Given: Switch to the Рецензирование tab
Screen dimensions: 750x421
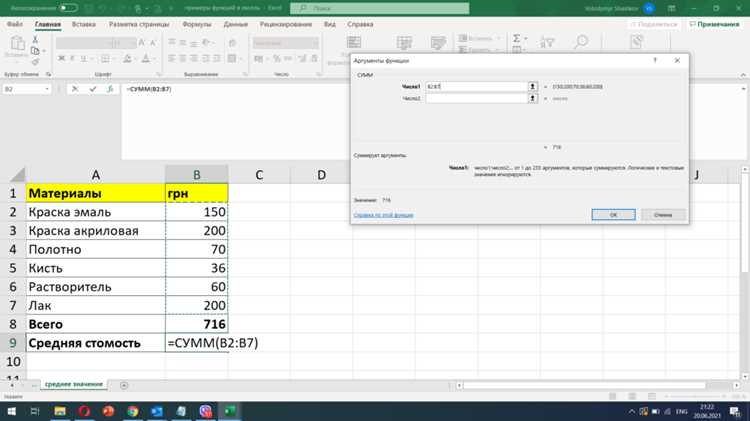Looking at the screenshot, I should tap(286, 24).
